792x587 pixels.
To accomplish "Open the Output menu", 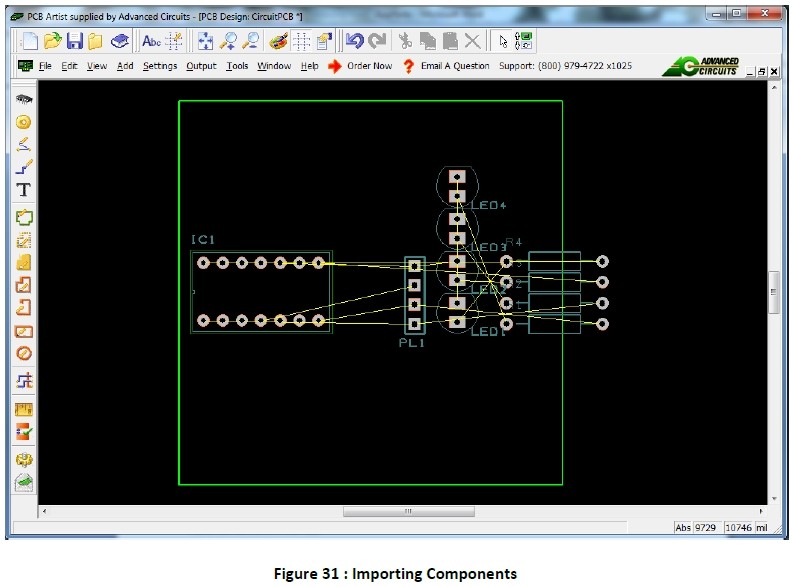I will (x=201, y=66).
